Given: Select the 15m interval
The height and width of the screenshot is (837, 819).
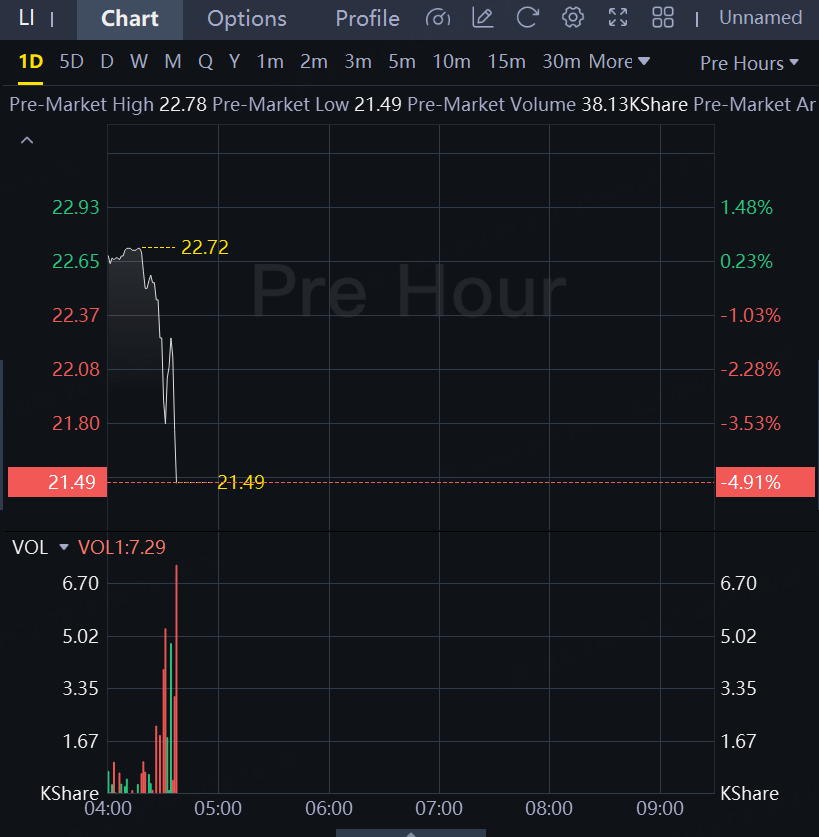Looking at the screenshot, I should [506, 62].
